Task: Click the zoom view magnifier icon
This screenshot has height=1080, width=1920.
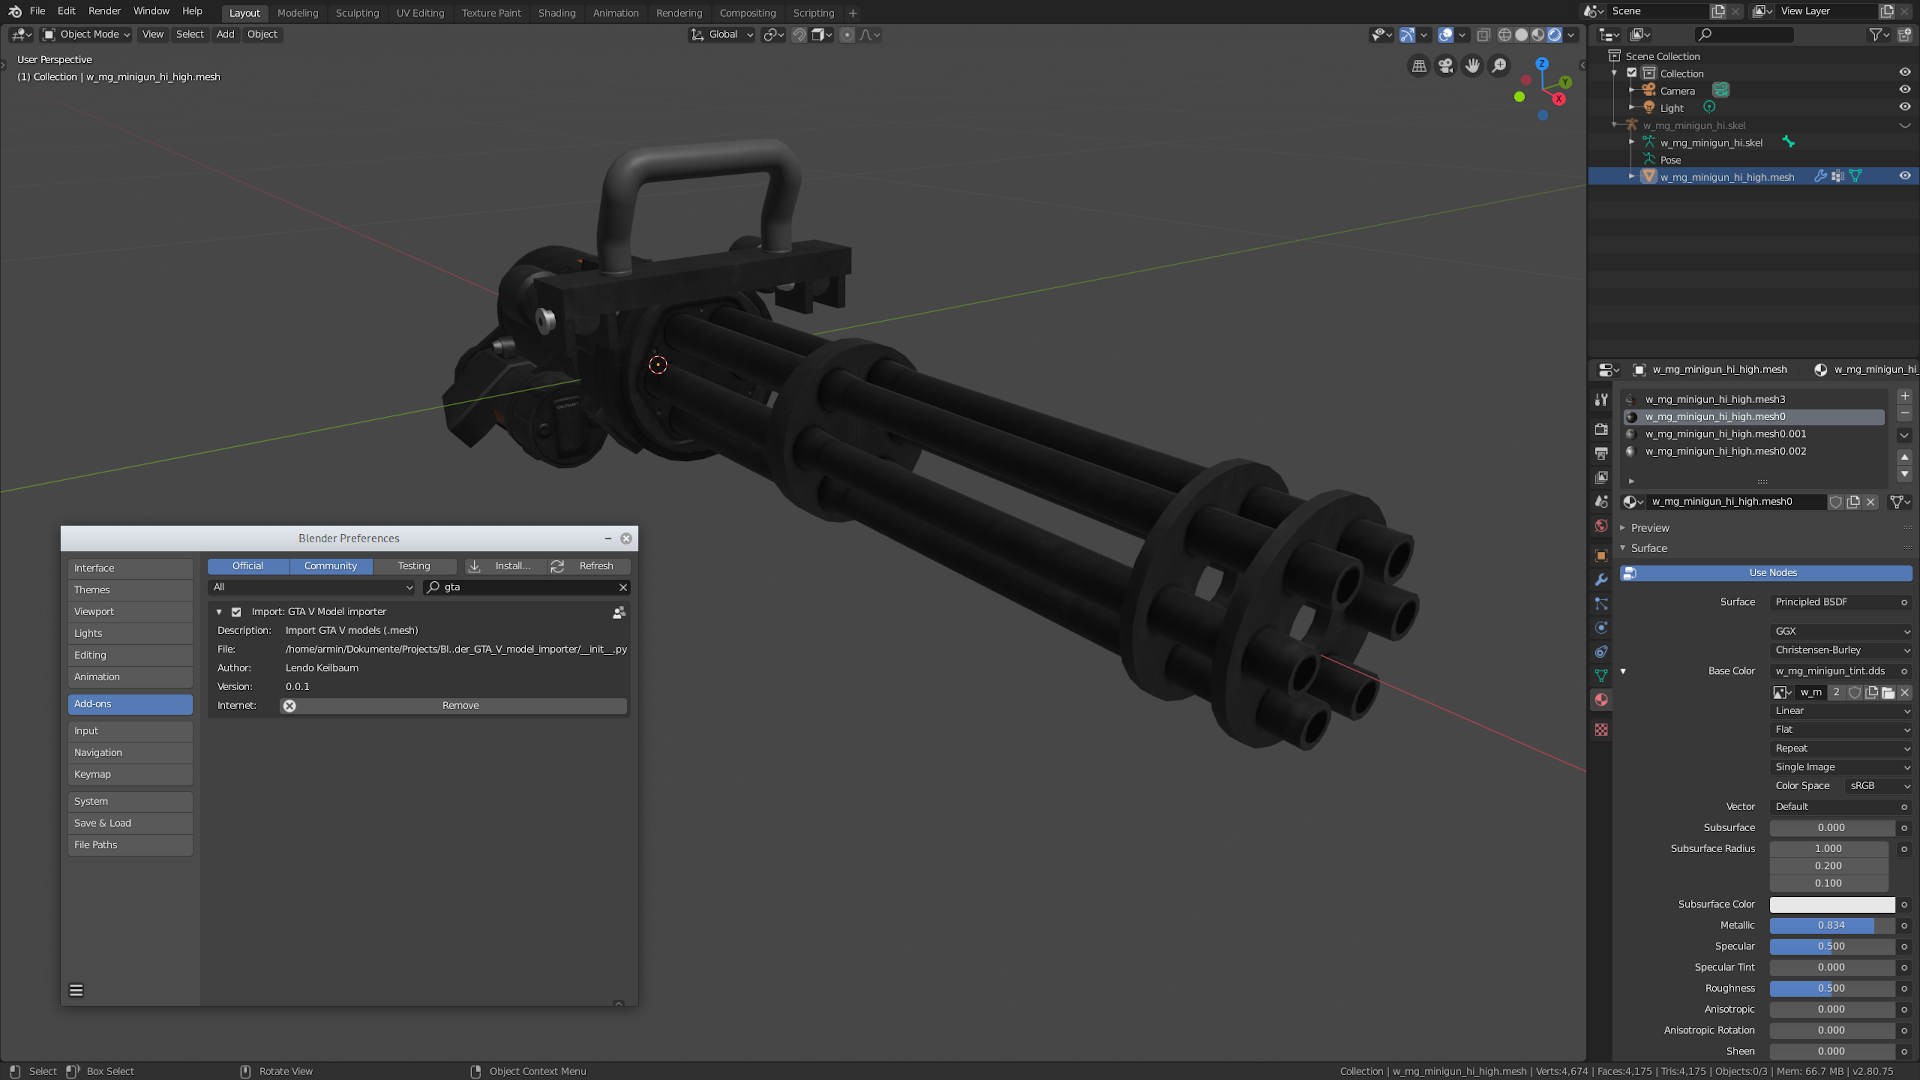Action: coord(1499,66)
